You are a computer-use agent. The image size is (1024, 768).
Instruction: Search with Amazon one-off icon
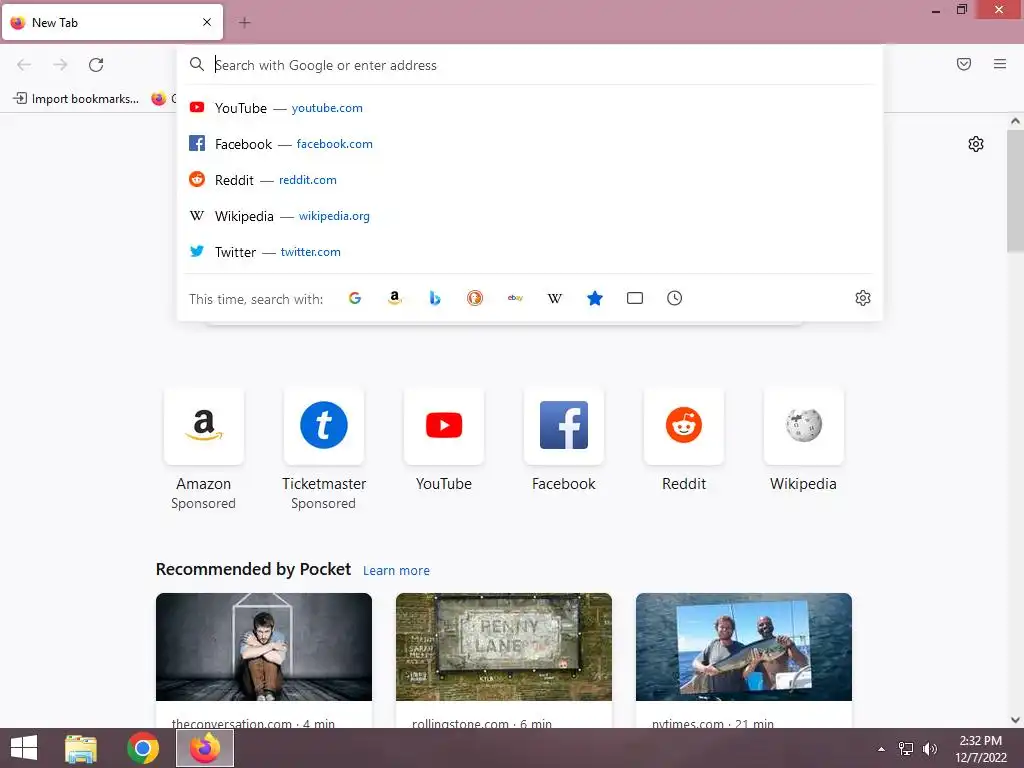[x=394, y=298]
